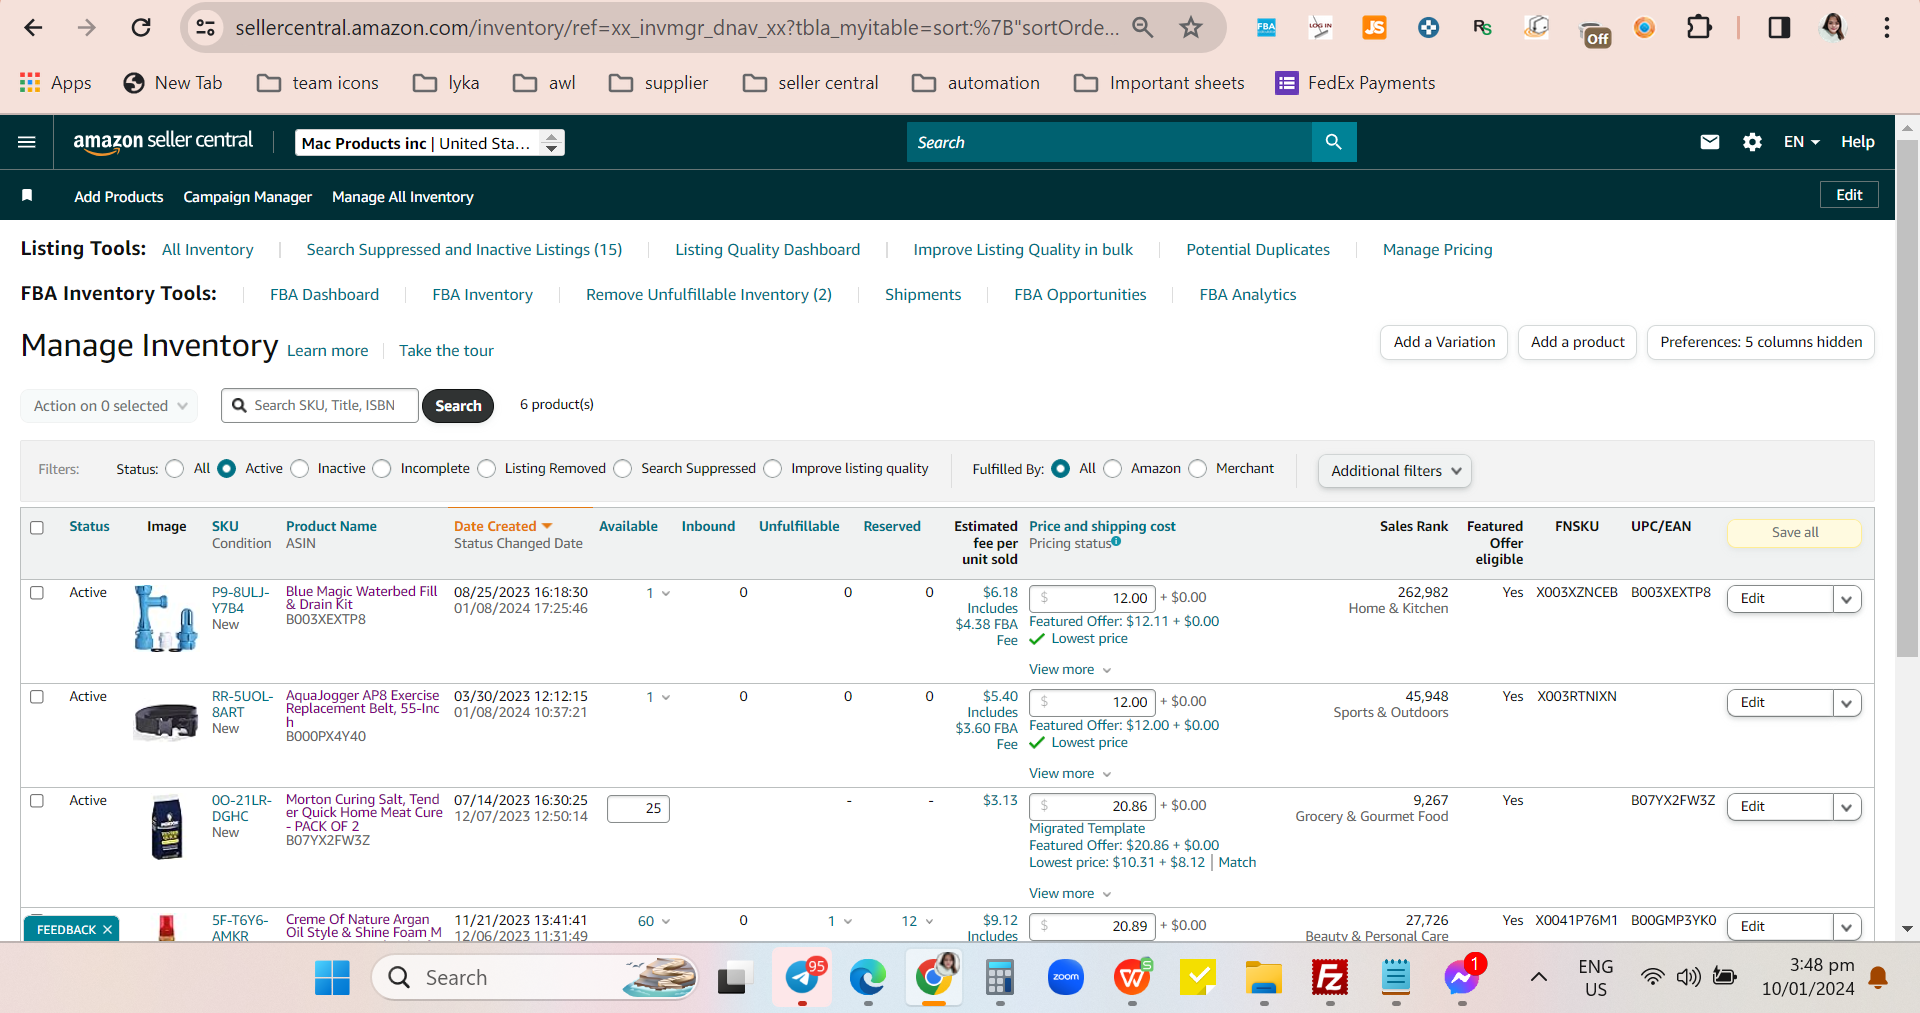The image size is (1920, 1013).
Task: Open Edit dropdown arrow for AquaJogger belt
Action: [x=1846, y=703]
